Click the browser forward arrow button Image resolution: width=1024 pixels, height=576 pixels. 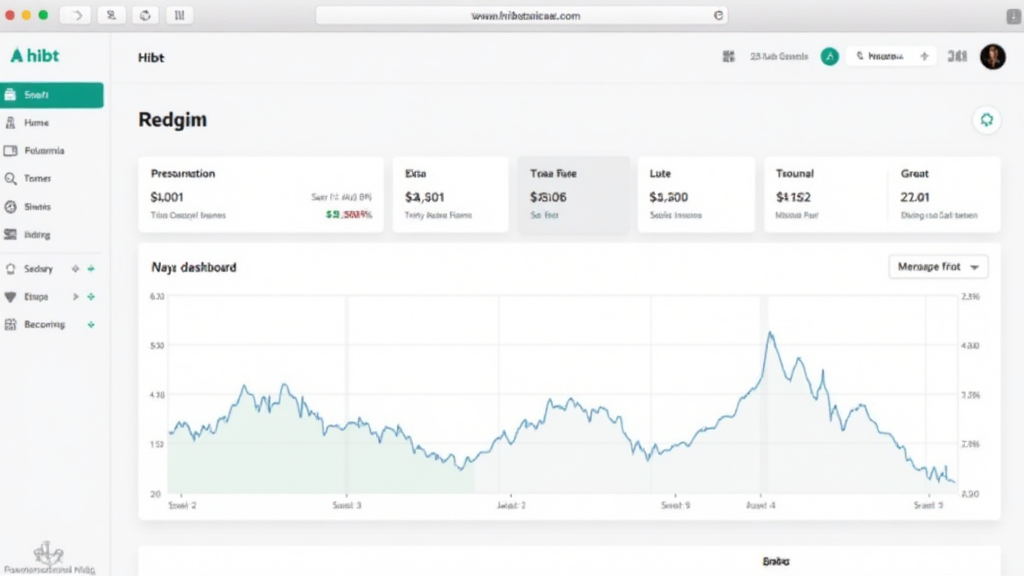tap(75, 16)
